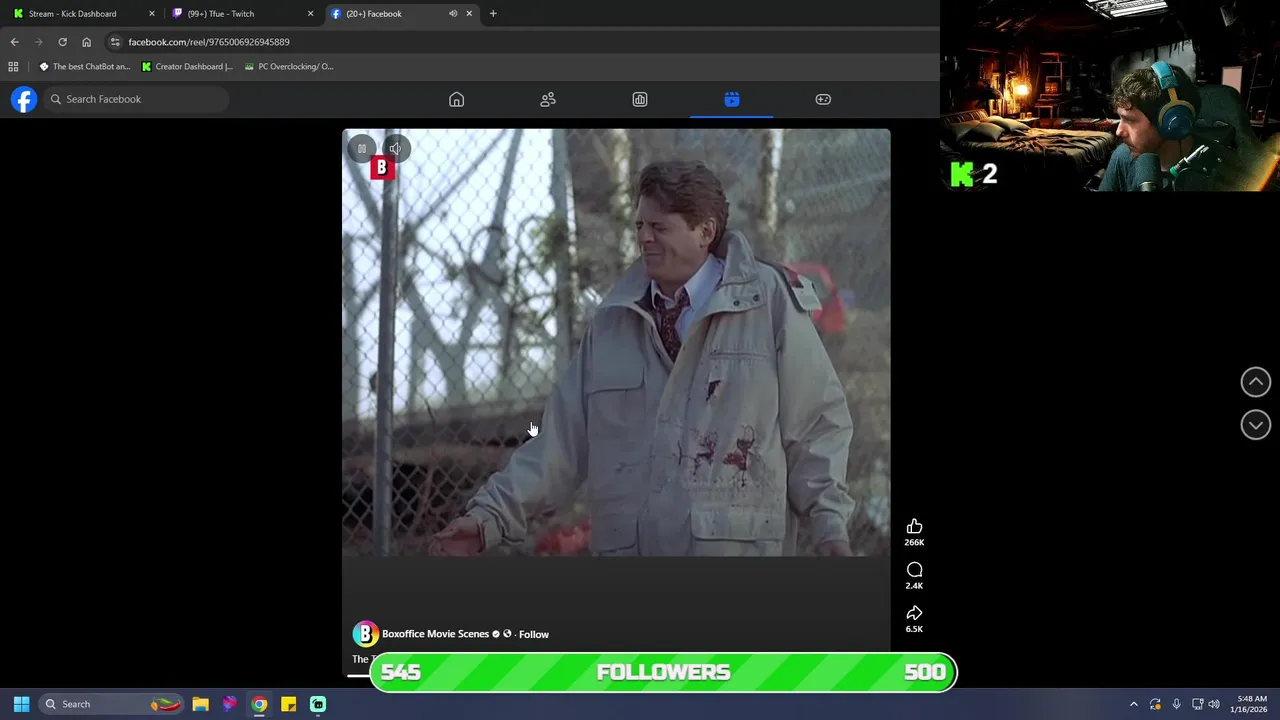
Task: Open the Professional dashboard chart icon
Action: 640,99
